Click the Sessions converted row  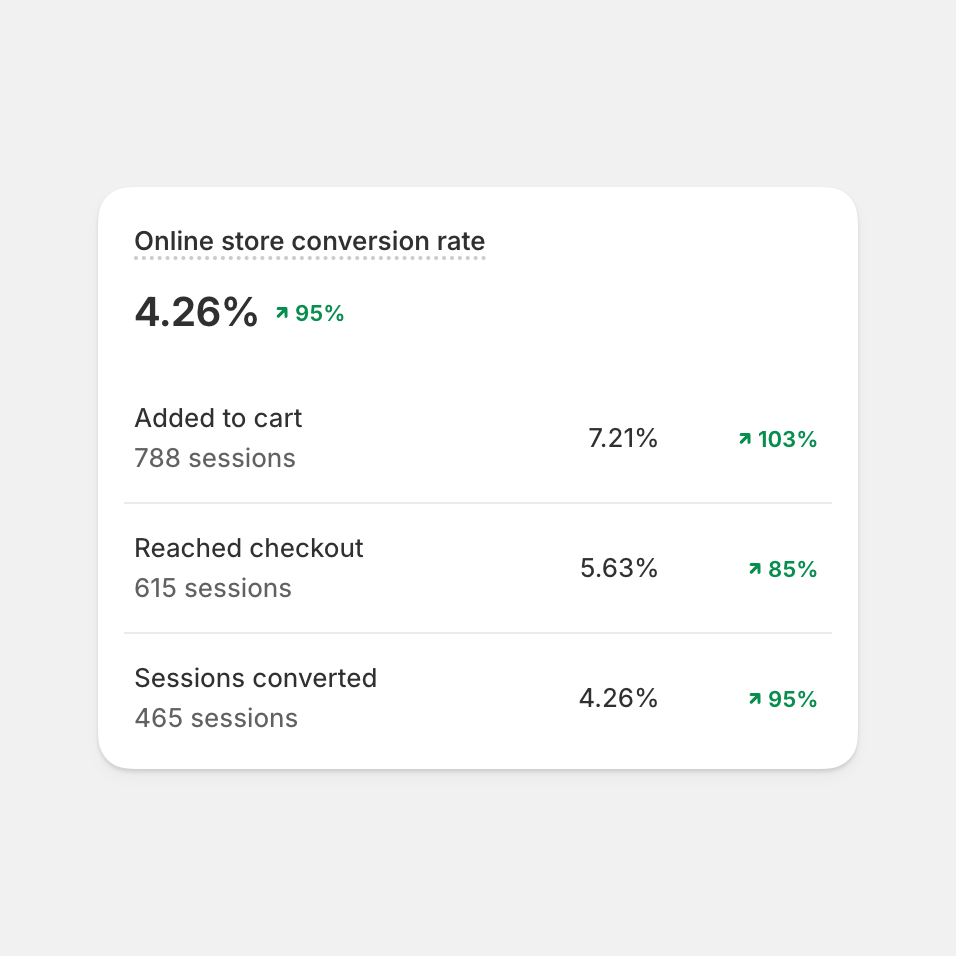[x=255, y=678]
